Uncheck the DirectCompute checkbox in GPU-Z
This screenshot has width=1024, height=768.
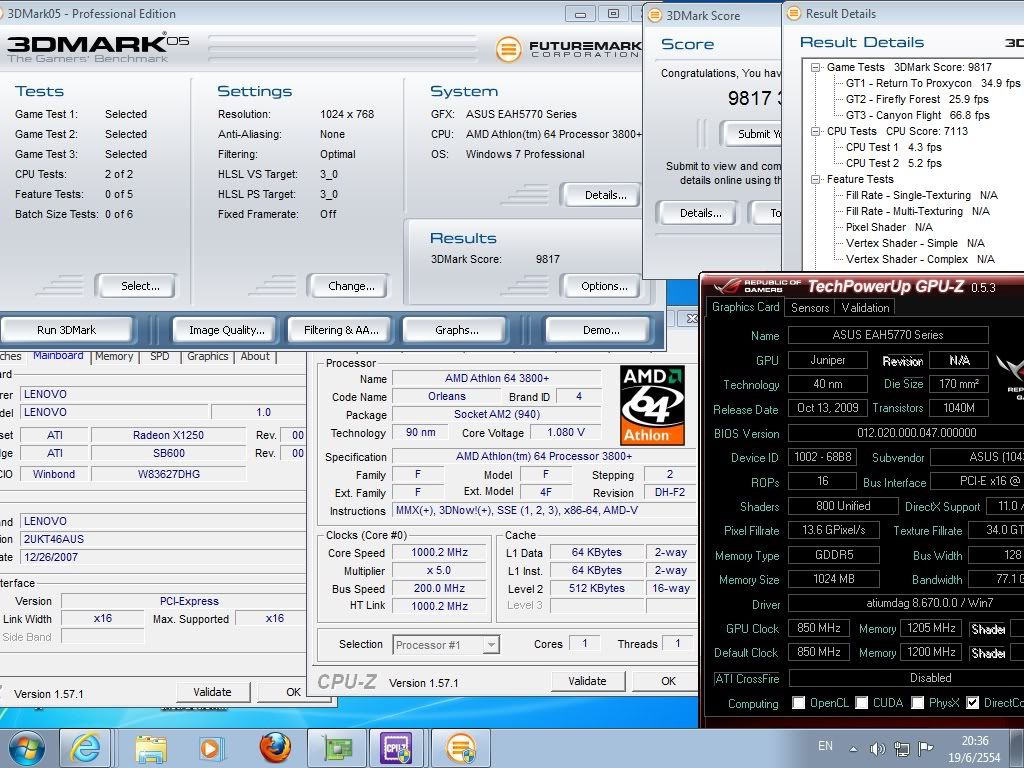(x=972, y=703)
